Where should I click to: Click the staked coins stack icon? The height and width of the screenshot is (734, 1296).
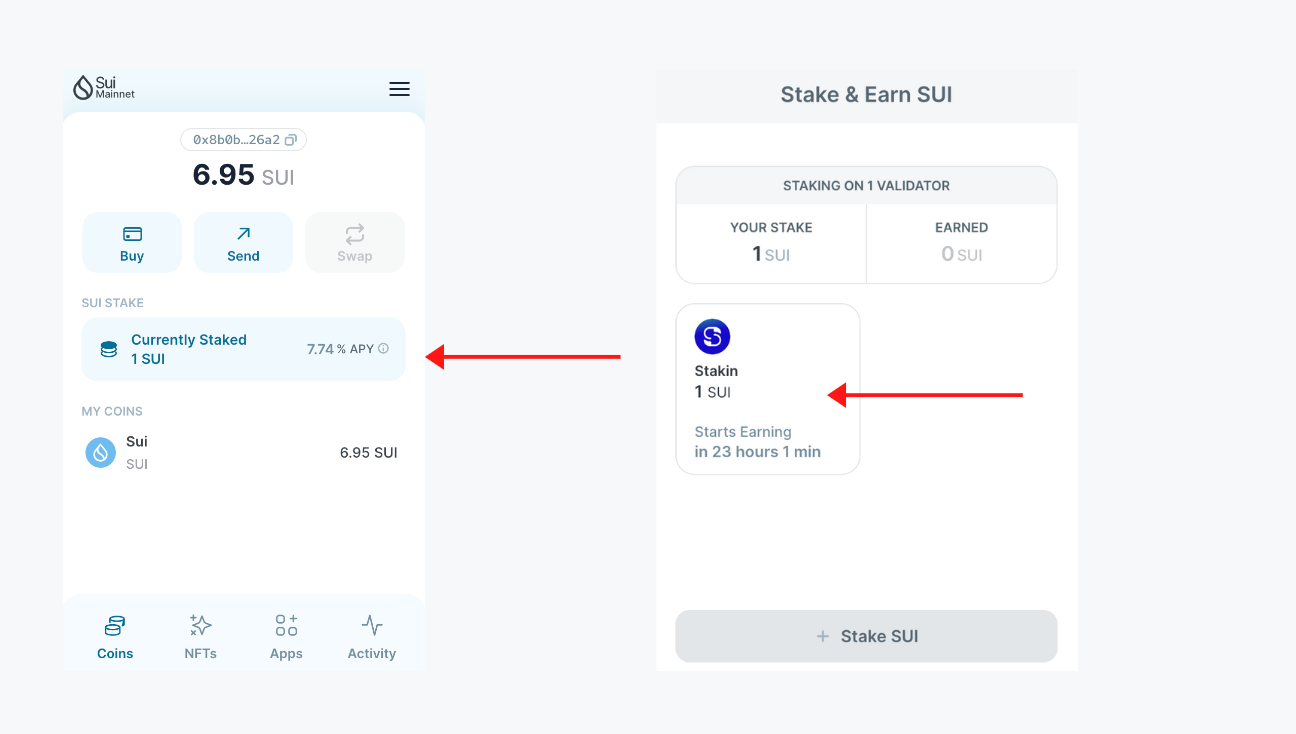(108, 348)
